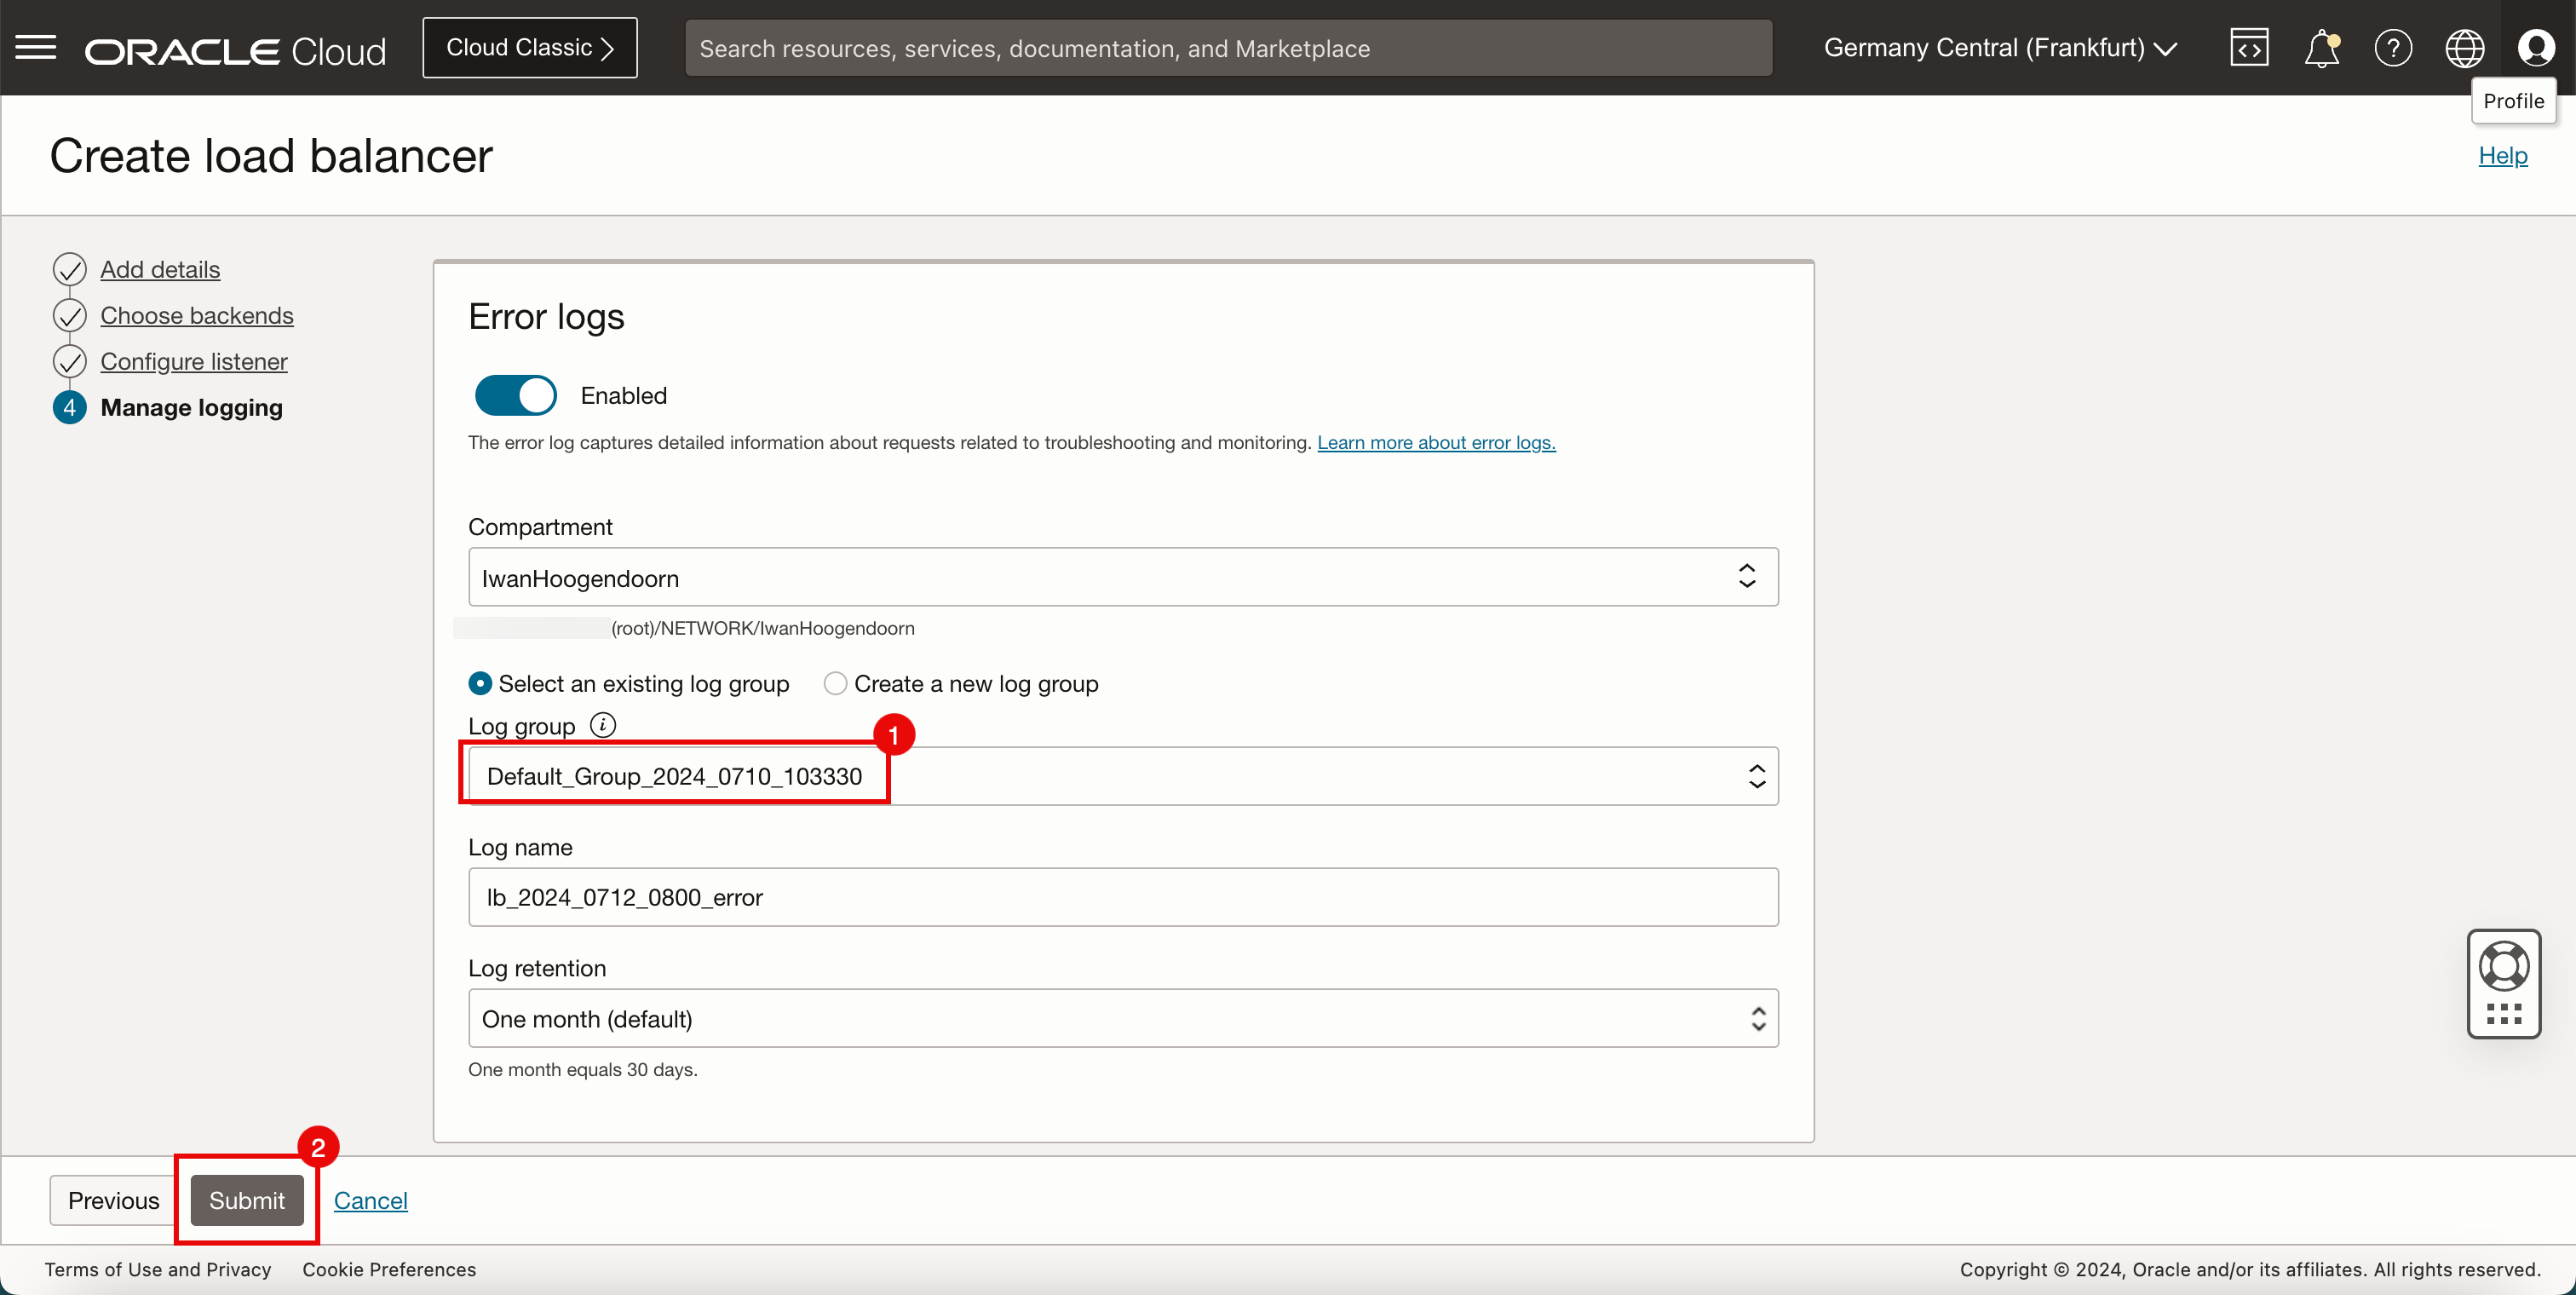Select Create a new log group

834,681
